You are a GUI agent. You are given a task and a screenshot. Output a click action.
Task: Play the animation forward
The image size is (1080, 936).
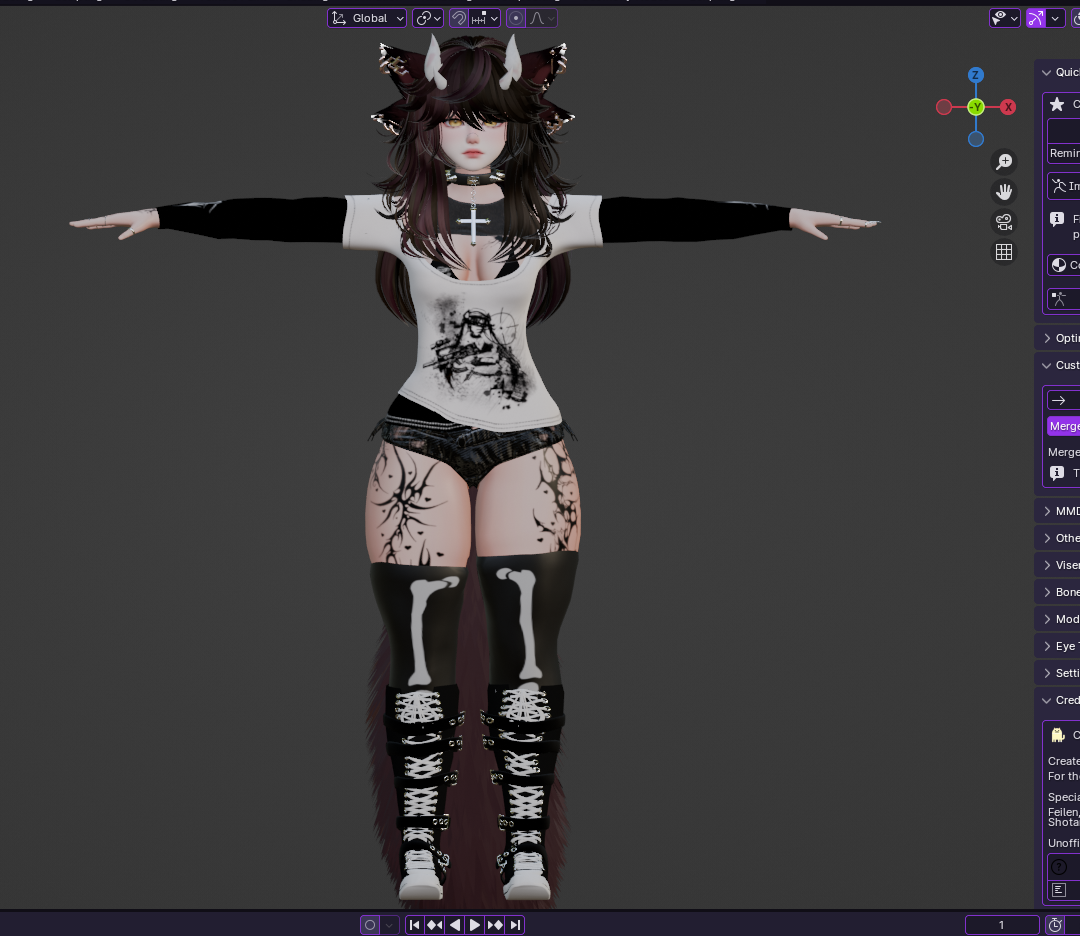point(475,925)
